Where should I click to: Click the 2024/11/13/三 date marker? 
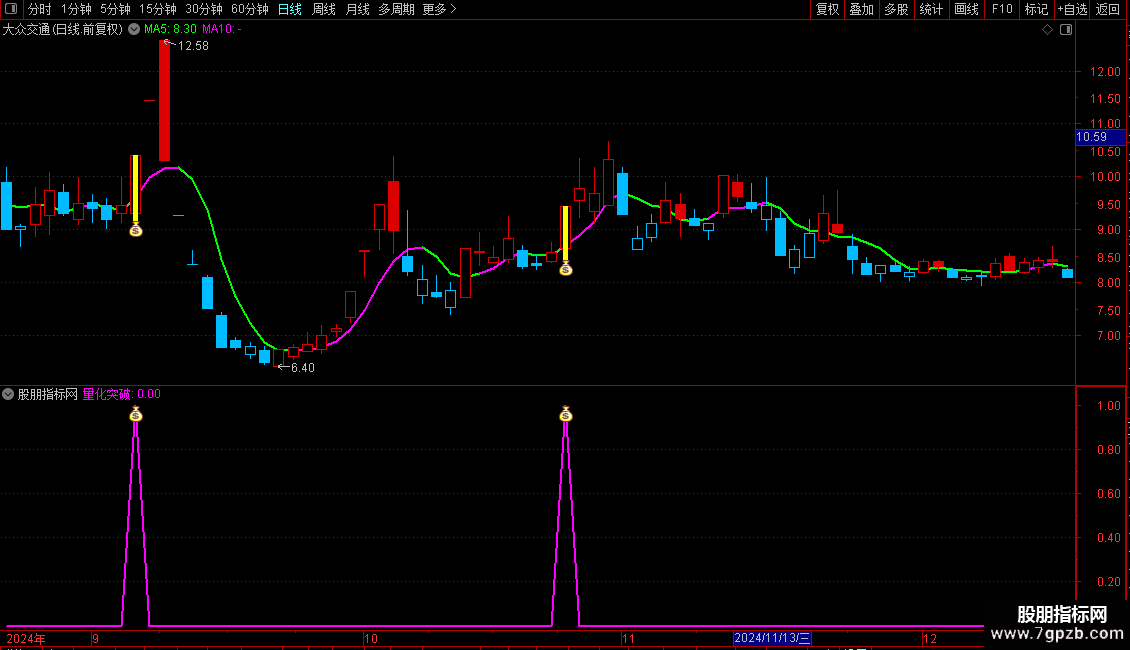point(773,638)
